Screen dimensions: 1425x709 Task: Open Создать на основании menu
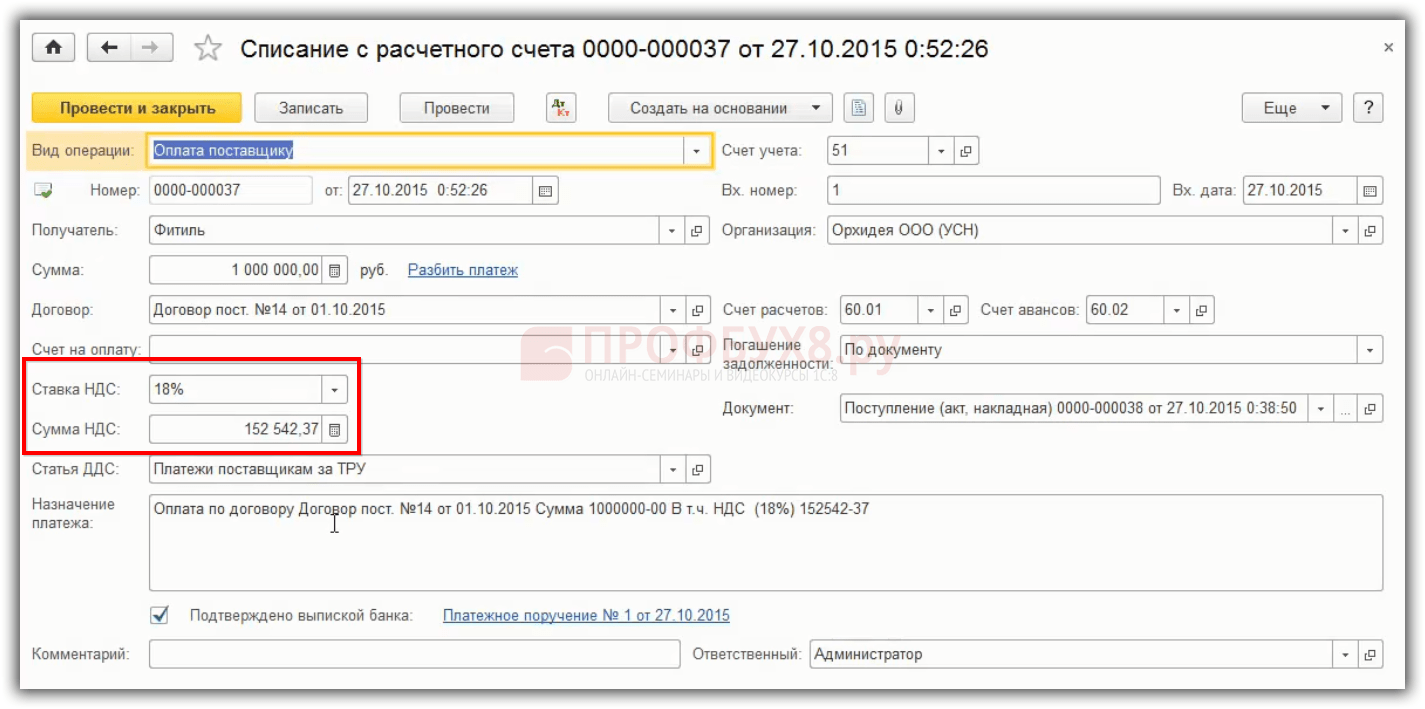pos(719,108)
